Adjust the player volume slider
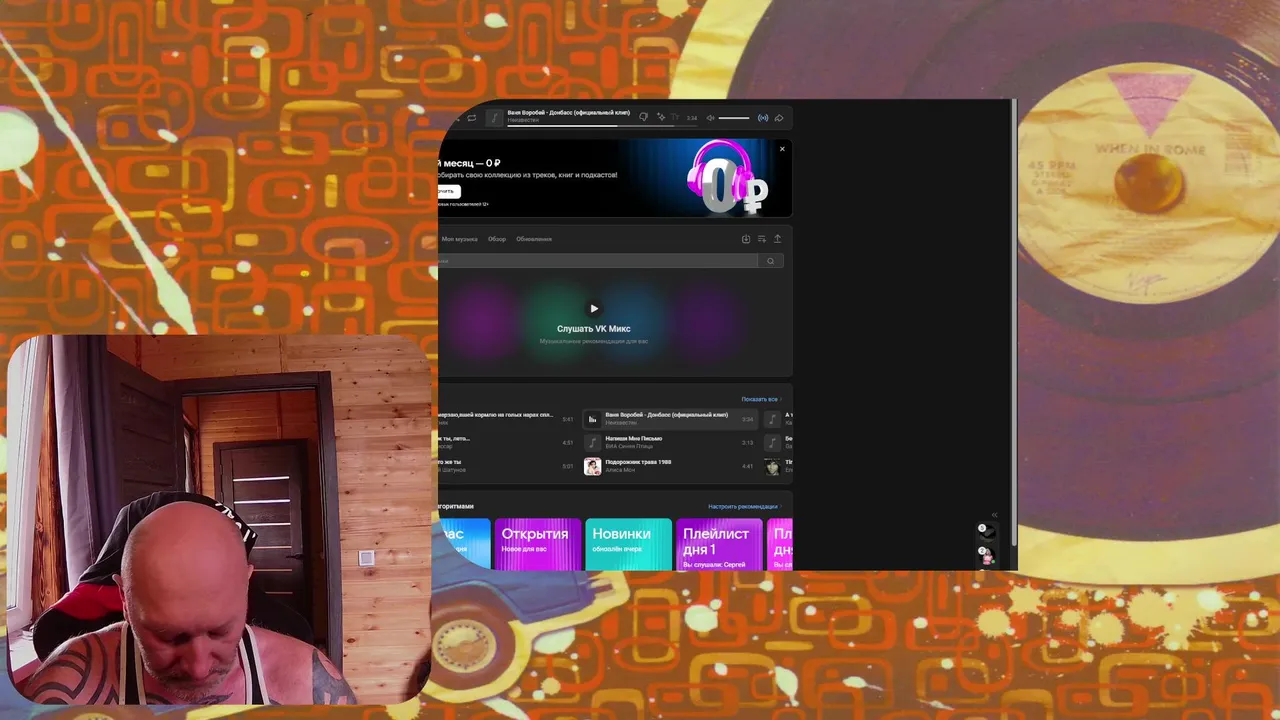1280x720 pixels. [x=734, y=118]
